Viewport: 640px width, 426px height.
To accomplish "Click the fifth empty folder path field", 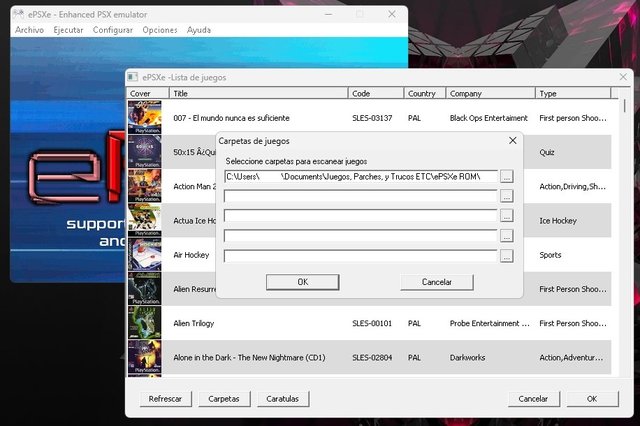I will [x=361, y=256].
